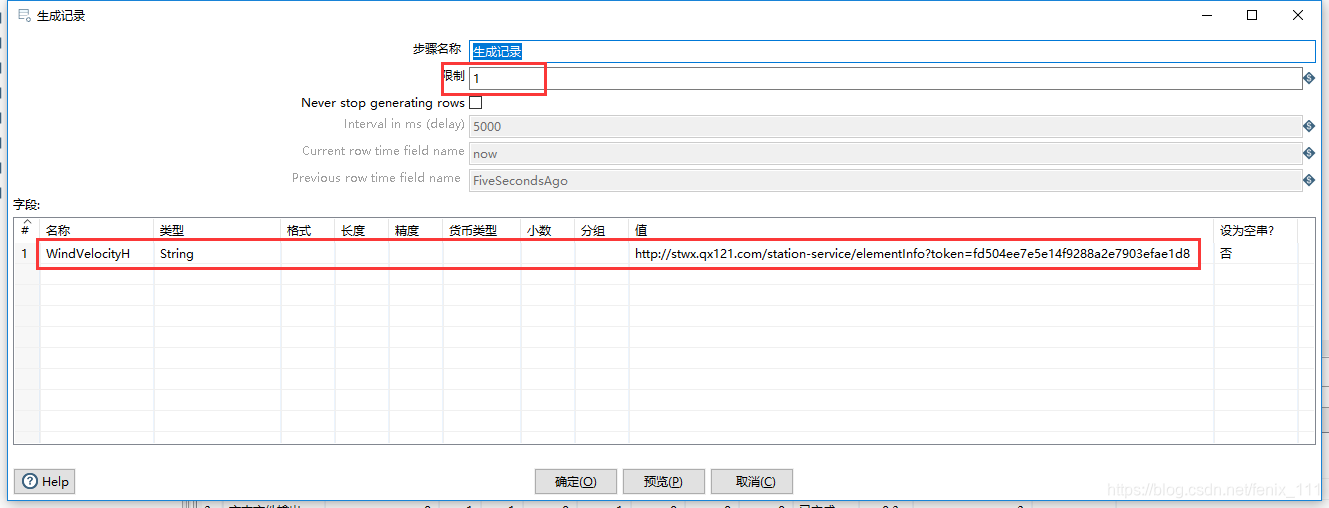Click the 否 cell in set-empty column
Image resolution: width=1329 pixels, height=508 pixels.
click(1257, 254)
